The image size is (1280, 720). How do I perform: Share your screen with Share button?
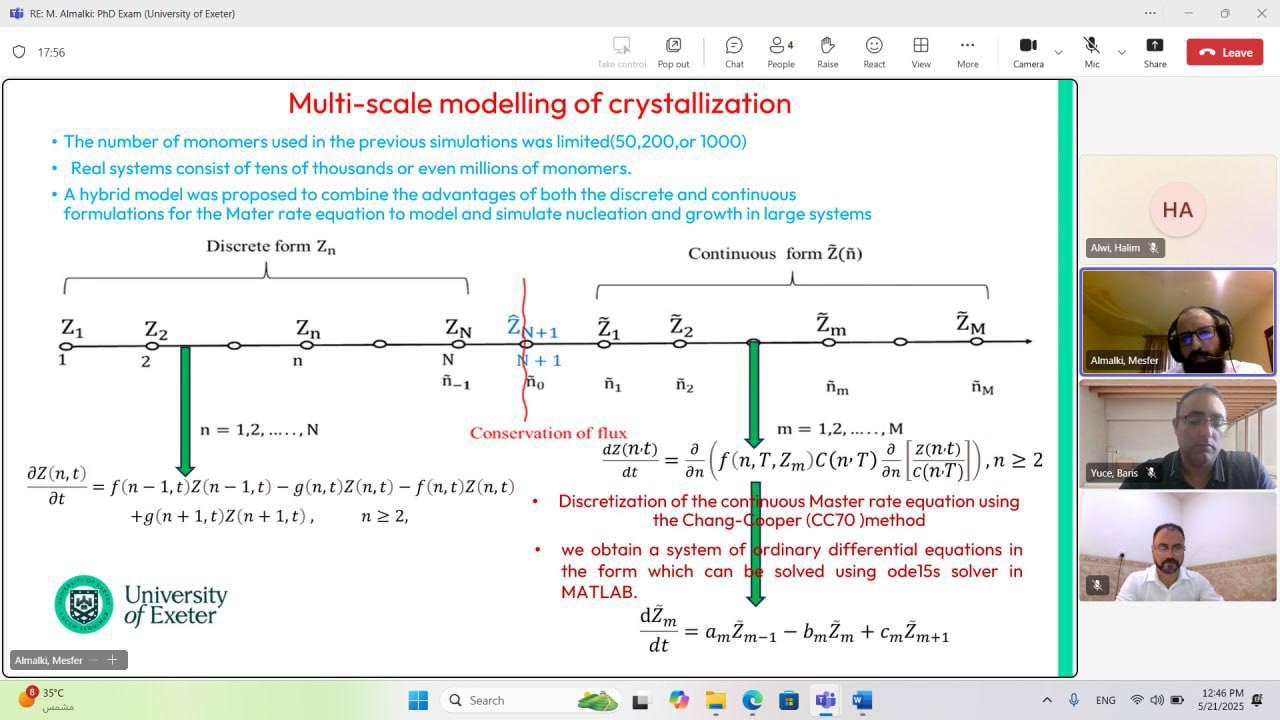(1155, 52)
